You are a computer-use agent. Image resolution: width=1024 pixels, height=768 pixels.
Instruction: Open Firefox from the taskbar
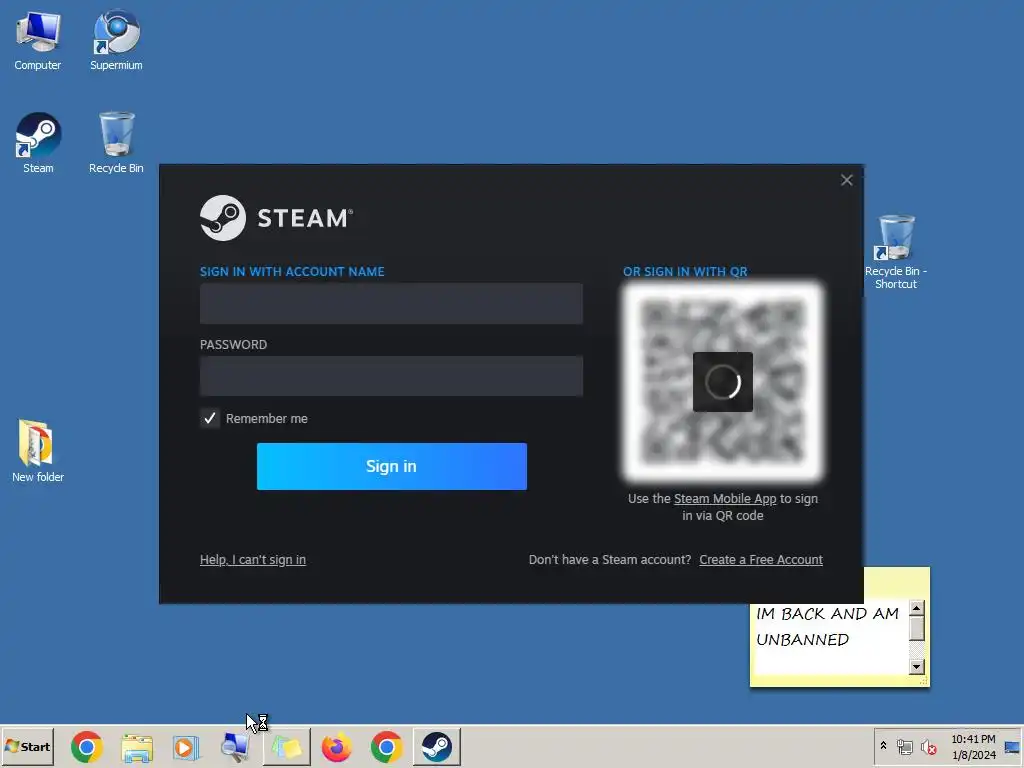click(336, 747)
